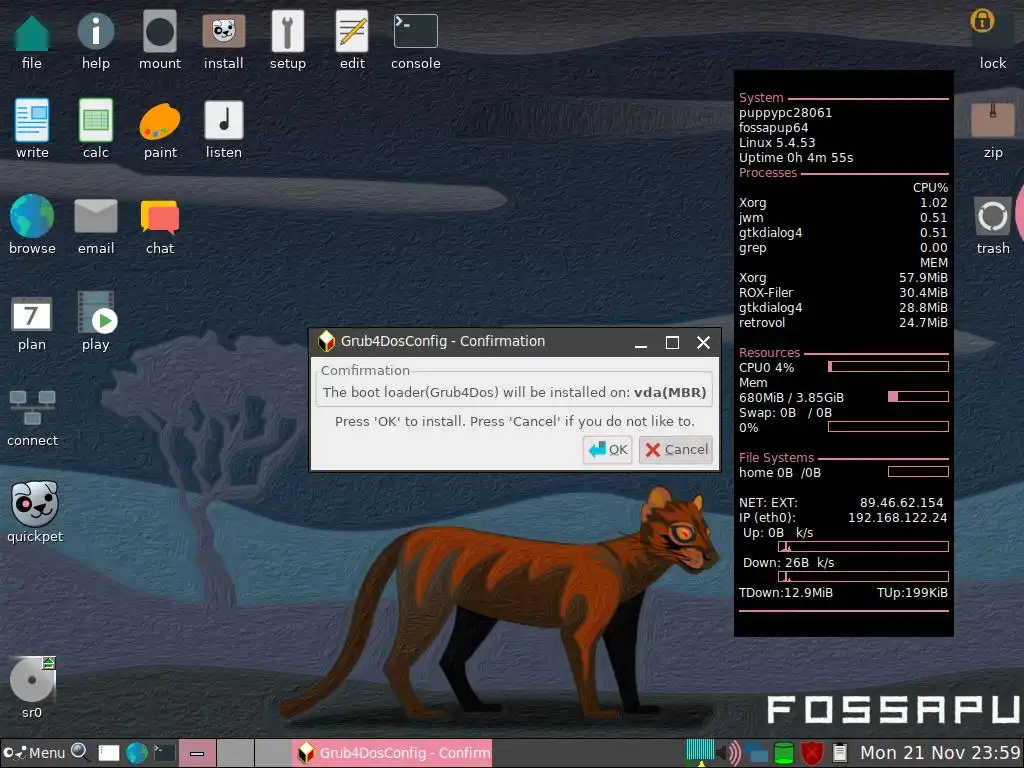Click the taskbar magnifier search icon
1024x768 pixels.
[x=80, y=752]
